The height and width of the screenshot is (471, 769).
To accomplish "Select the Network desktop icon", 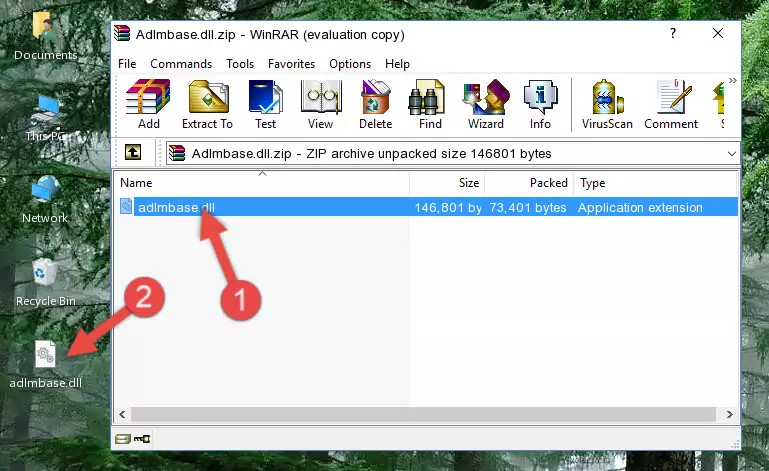I will [x=45, y=199].
